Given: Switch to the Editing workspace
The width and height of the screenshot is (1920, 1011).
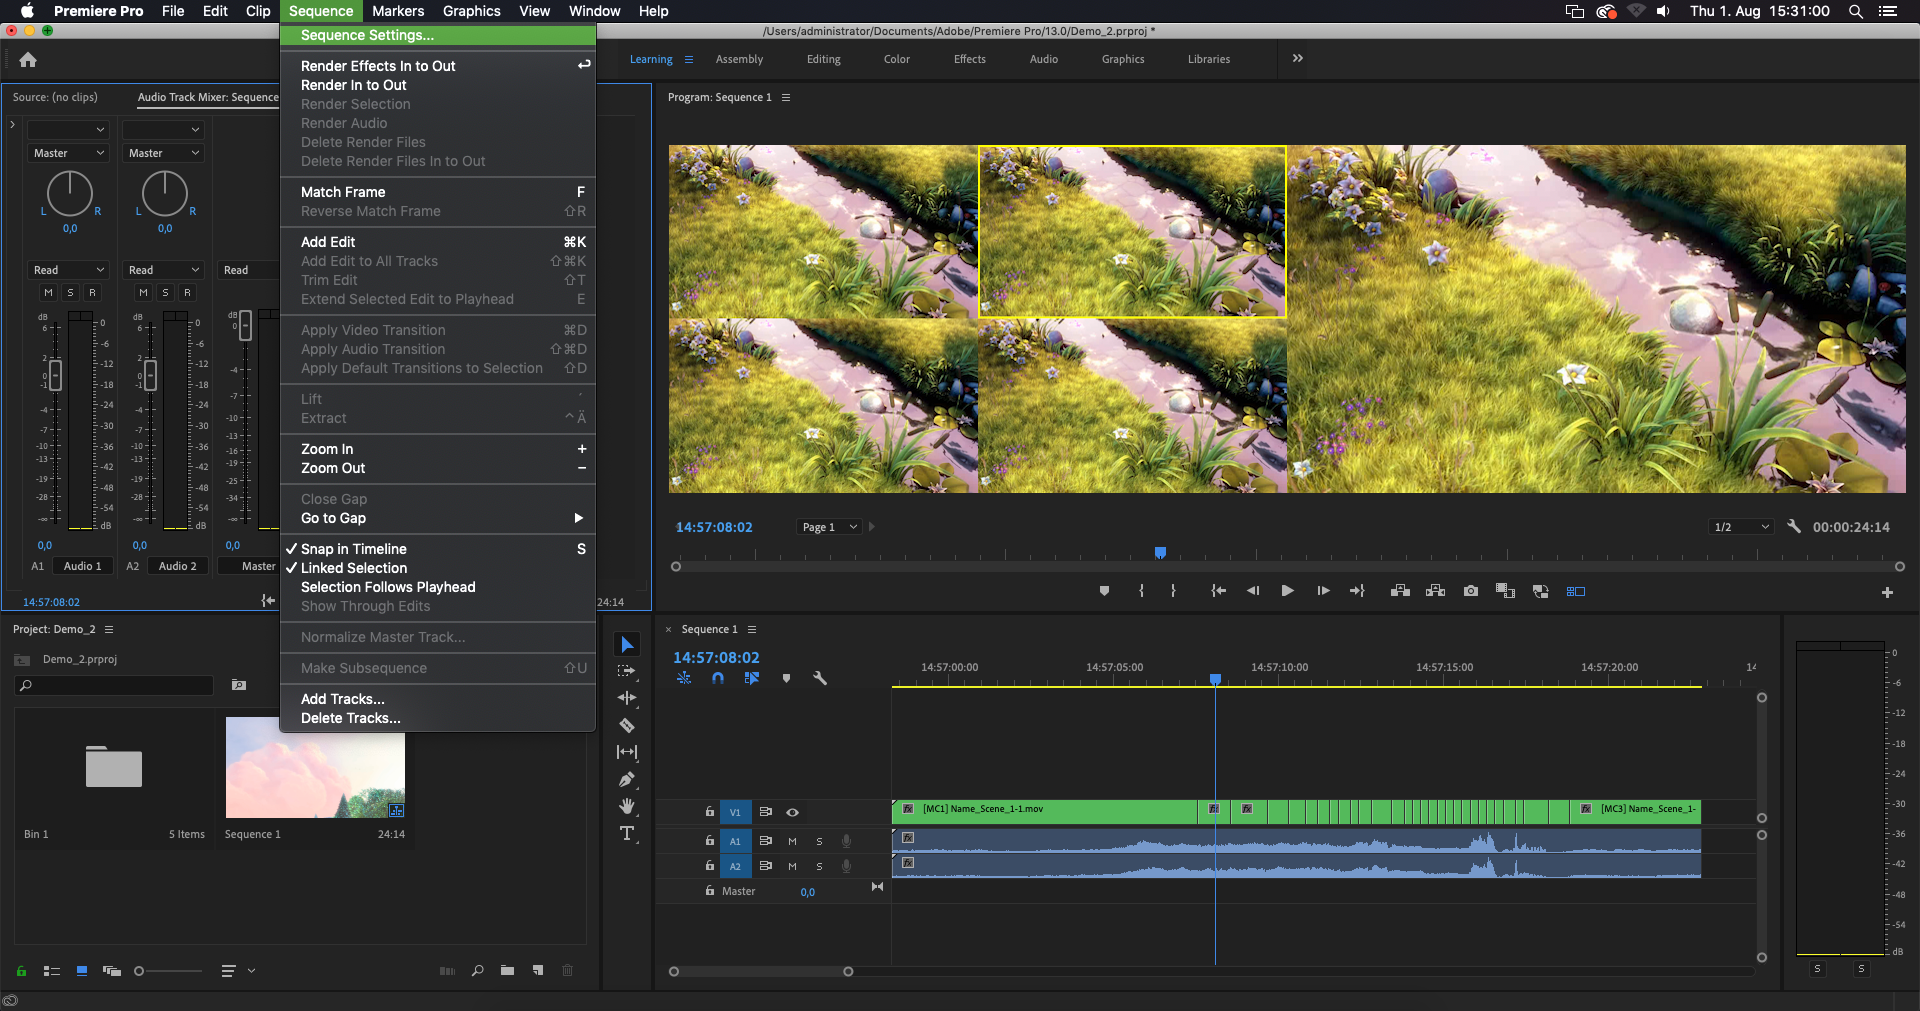Looking at the screenshot, I should point(823,59).
